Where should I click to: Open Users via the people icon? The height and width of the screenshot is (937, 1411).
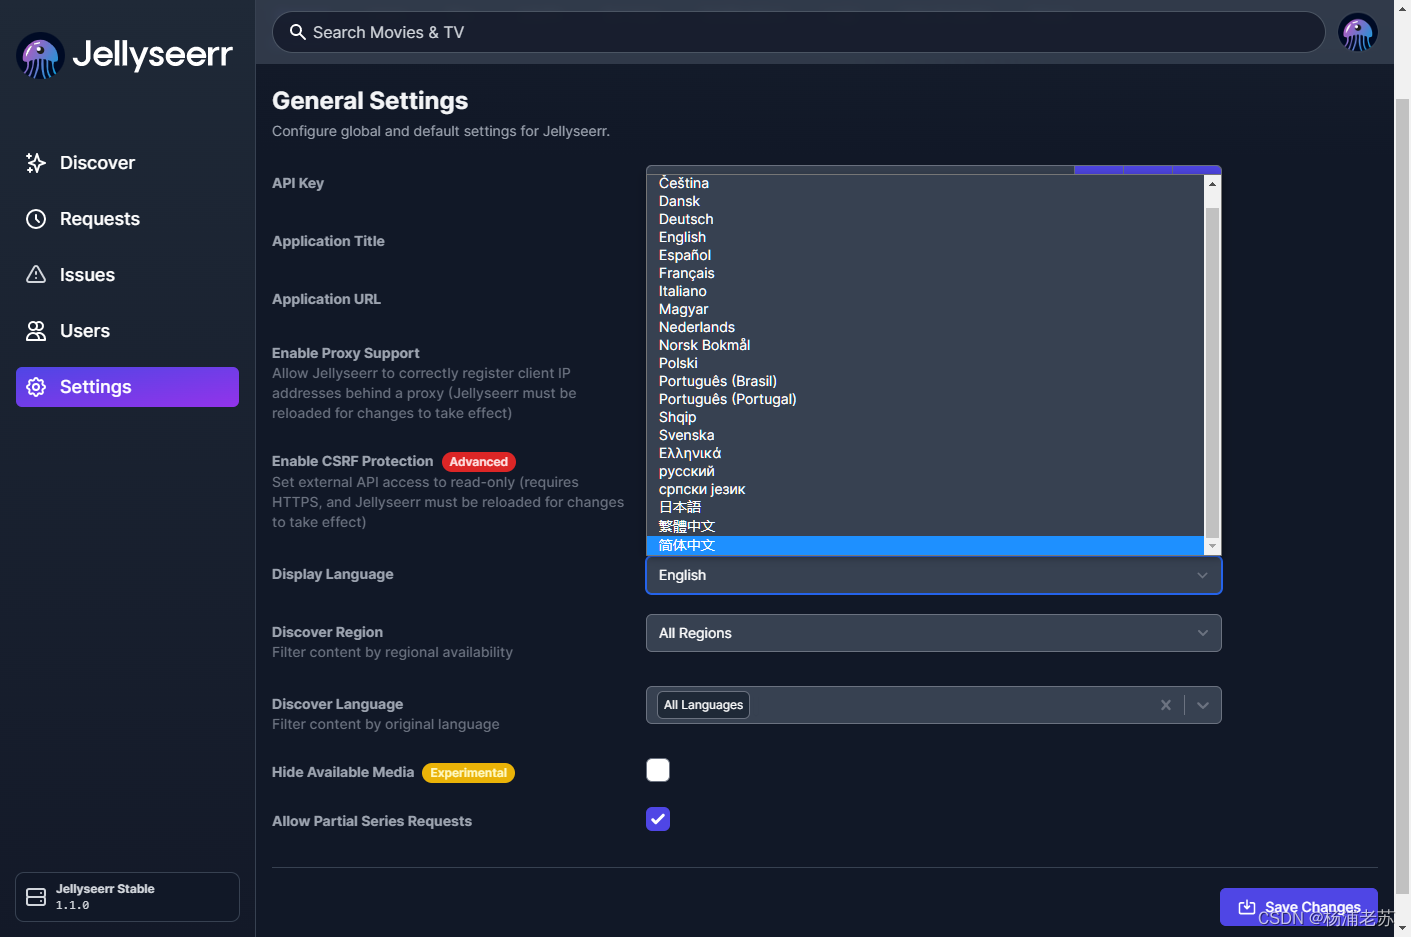coord(36,331)
